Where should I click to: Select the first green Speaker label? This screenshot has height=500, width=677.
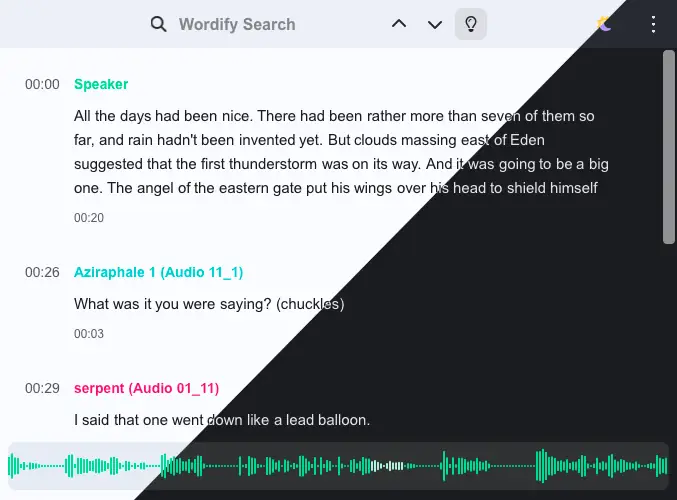101,84
